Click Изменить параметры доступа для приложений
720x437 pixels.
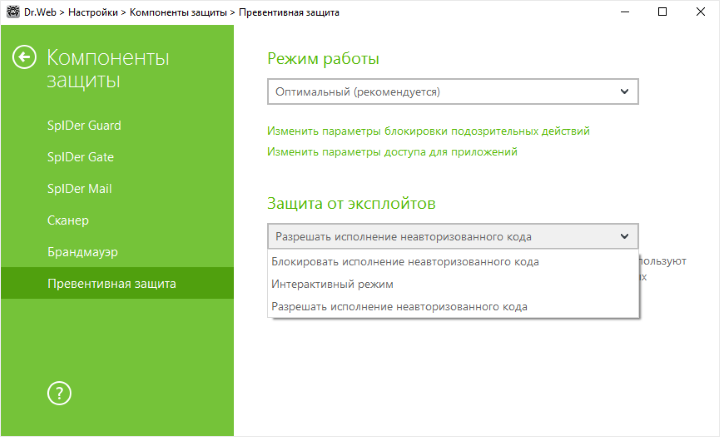[392, 152]
